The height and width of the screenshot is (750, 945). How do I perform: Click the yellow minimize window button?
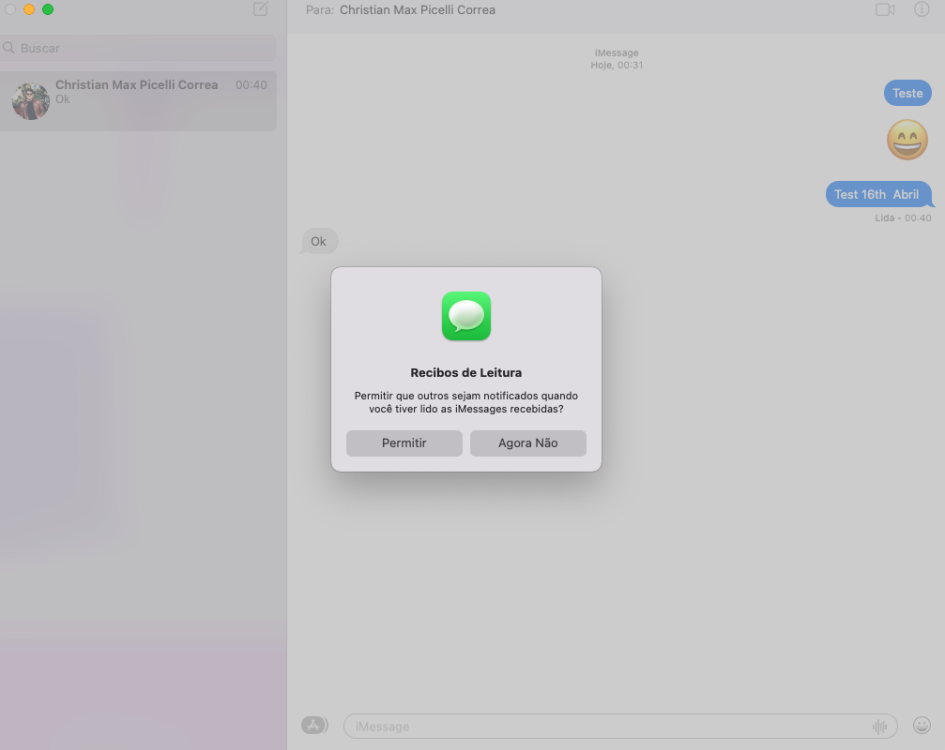click(29, 9)
